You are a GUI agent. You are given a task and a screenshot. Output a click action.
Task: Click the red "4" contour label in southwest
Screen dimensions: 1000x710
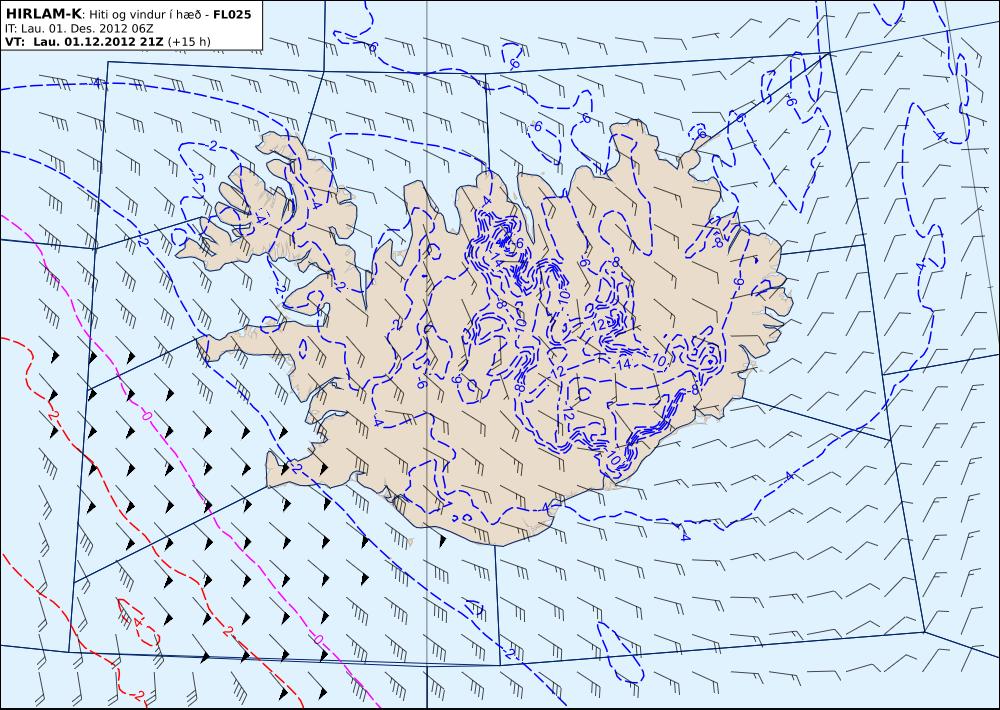(138, 621)
